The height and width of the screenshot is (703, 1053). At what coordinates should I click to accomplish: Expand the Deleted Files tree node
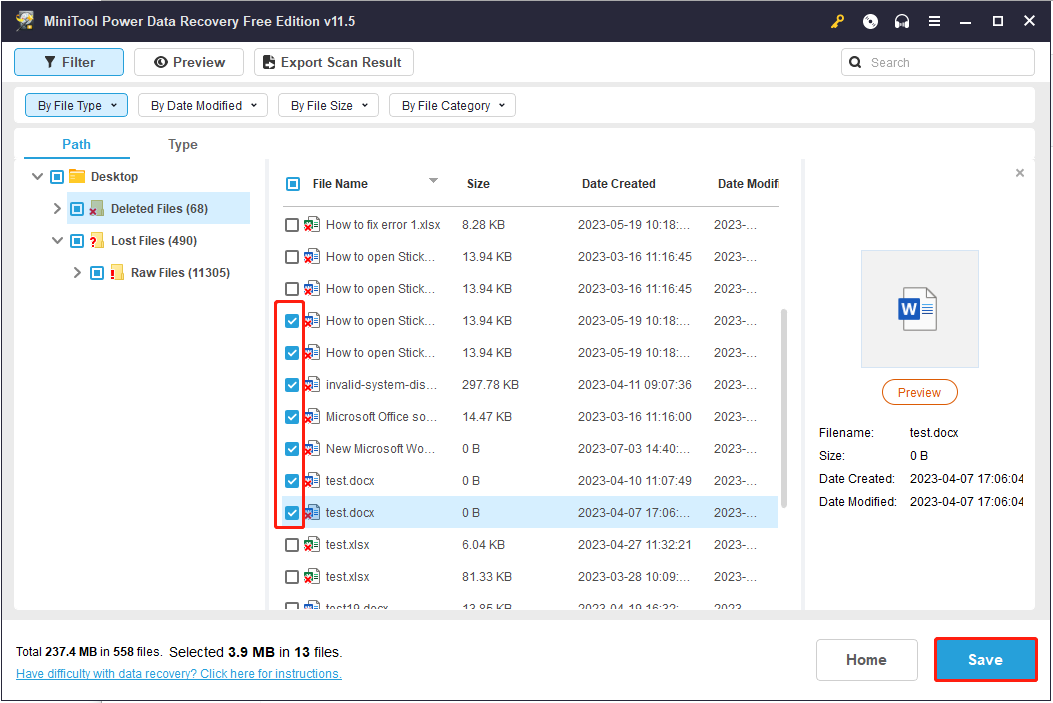[x=57, y=209]
